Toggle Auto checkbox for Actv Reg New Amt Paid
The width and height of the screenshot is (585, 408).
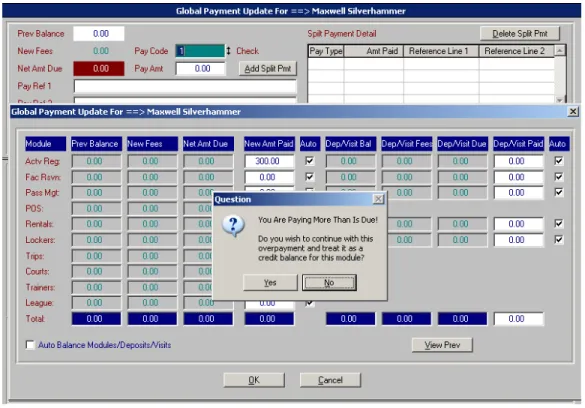[x=309, y=161]
